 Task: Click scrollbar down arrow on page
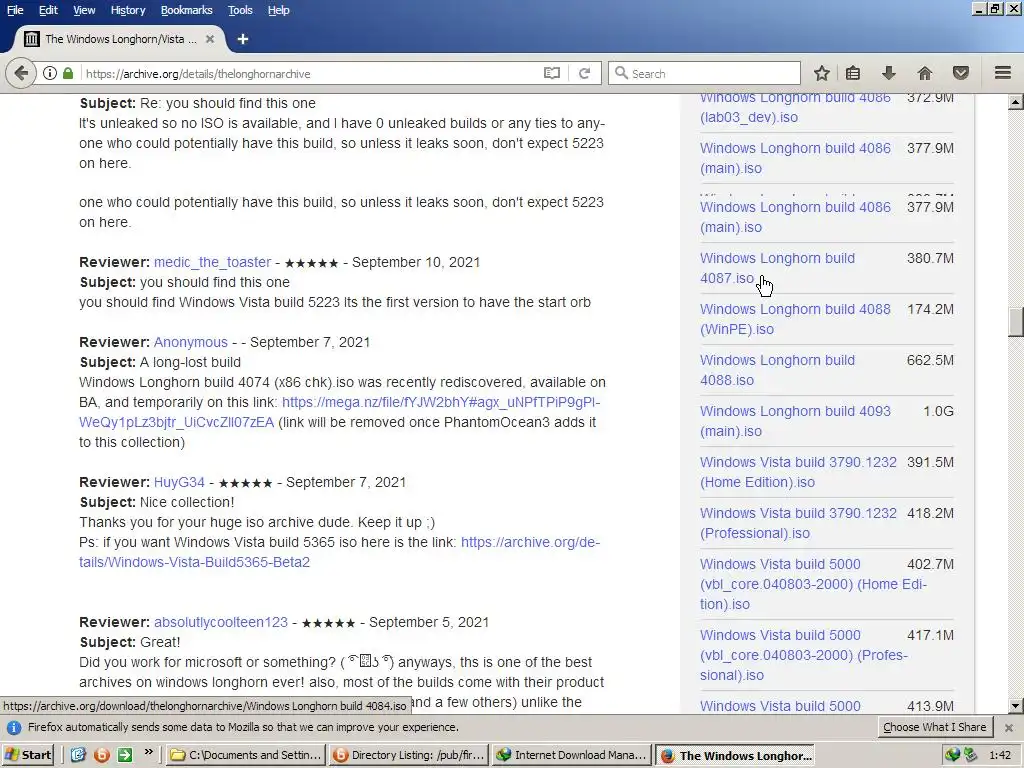pyautogui.click(x=1016, y=705)
